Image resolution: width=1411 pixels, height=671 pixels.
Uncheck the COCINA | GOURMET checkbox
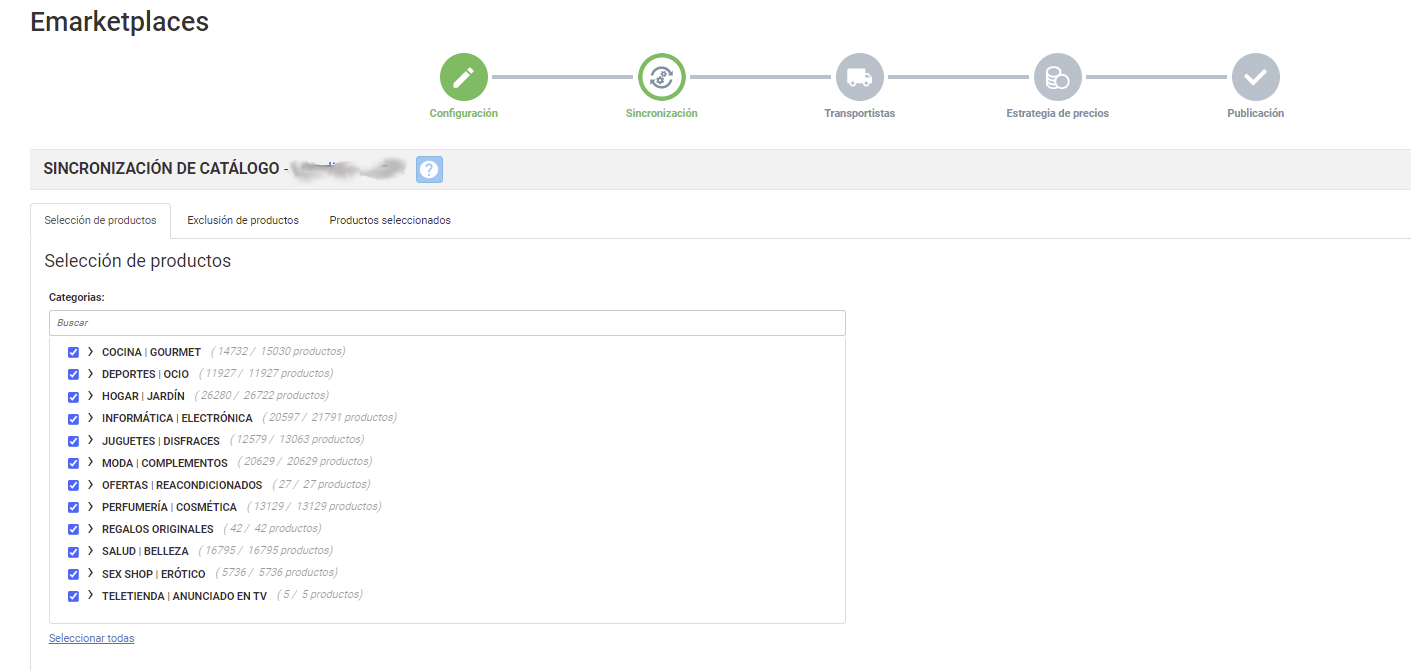tap(73, 353)
